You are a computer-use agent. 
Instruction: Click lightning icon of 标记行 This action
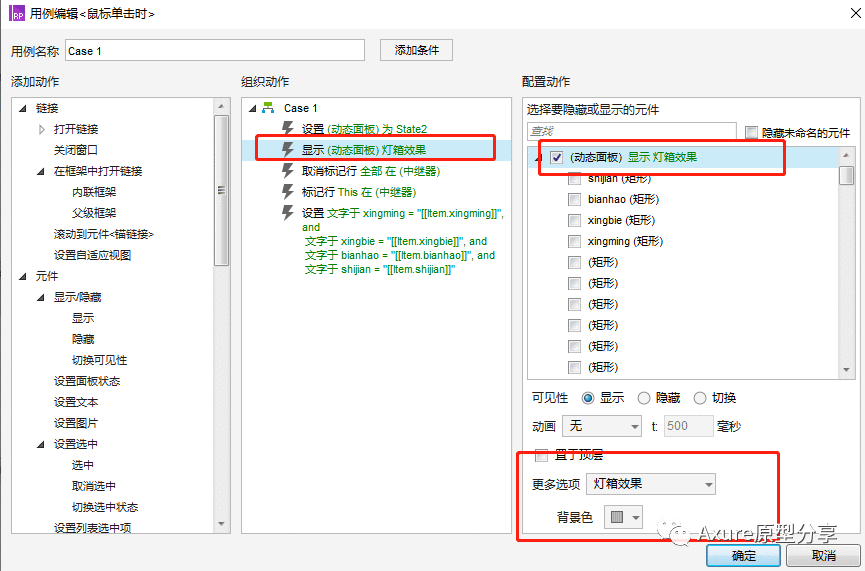click(287, 191)
